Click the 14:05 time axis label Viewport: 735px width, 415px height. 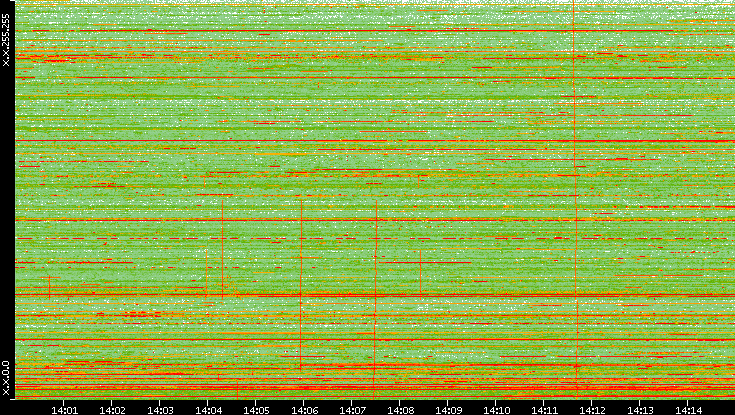(256, 410)
